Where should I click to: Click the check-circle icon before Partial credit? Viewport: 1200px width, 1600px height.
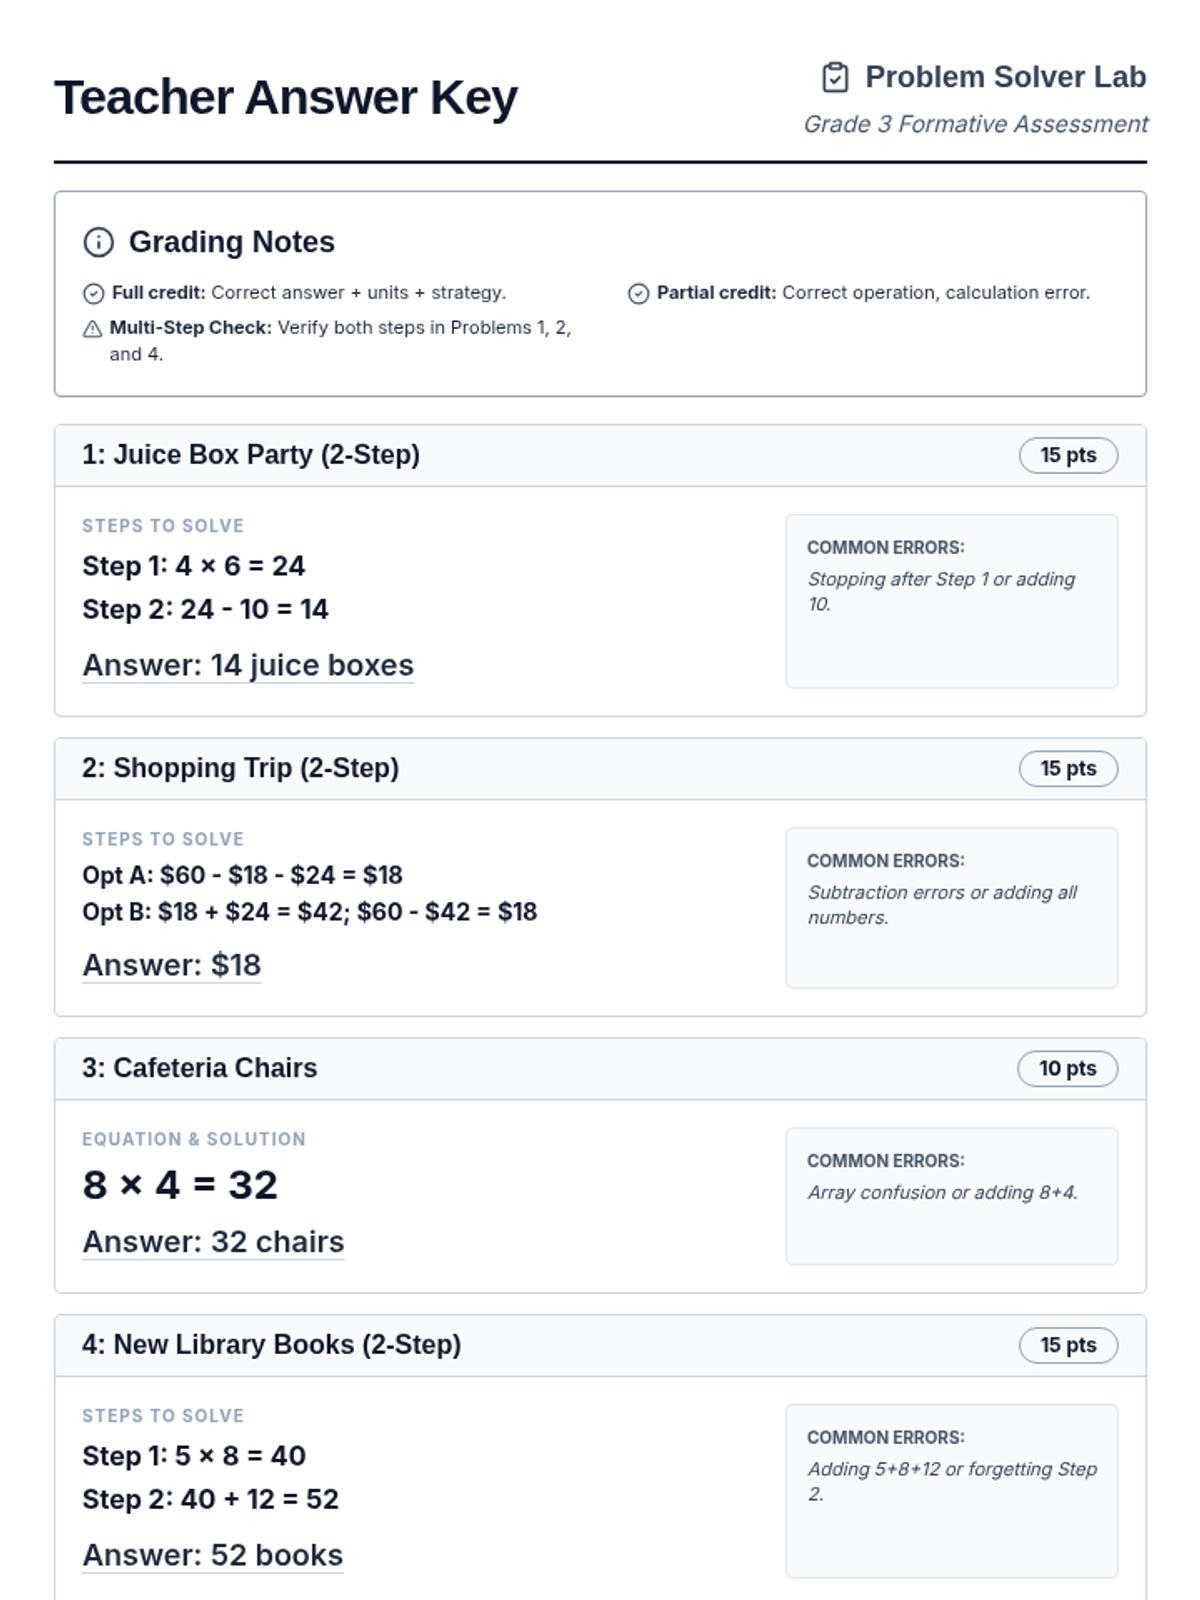[x=638, y=293]
